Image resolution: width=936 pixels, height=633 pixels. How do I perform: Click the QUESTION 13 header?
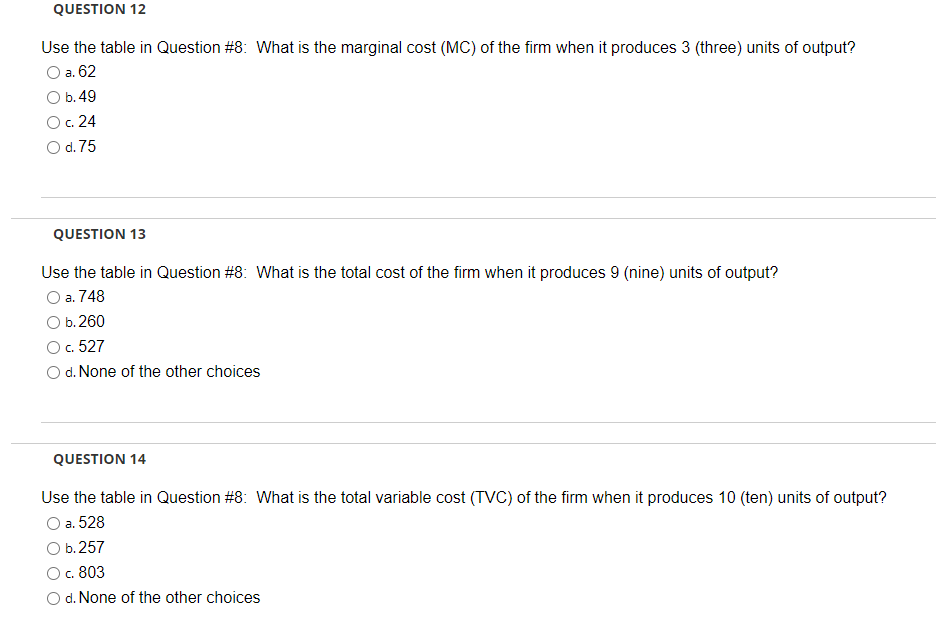click(x=99, y=234)
